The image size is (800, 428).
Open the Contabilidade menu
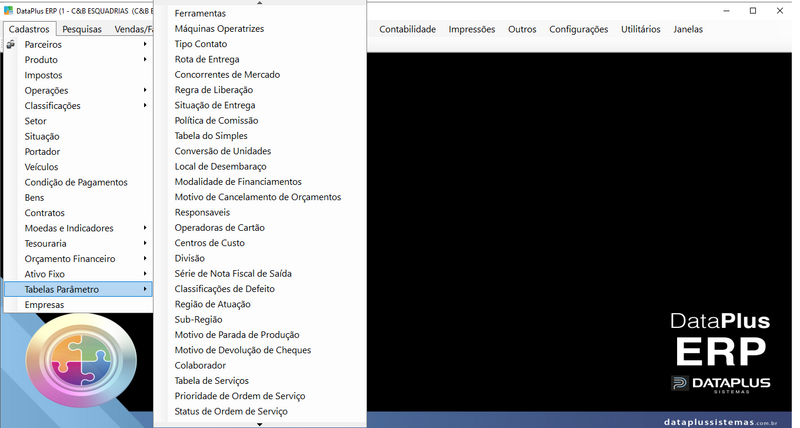(x=407, y=29)
